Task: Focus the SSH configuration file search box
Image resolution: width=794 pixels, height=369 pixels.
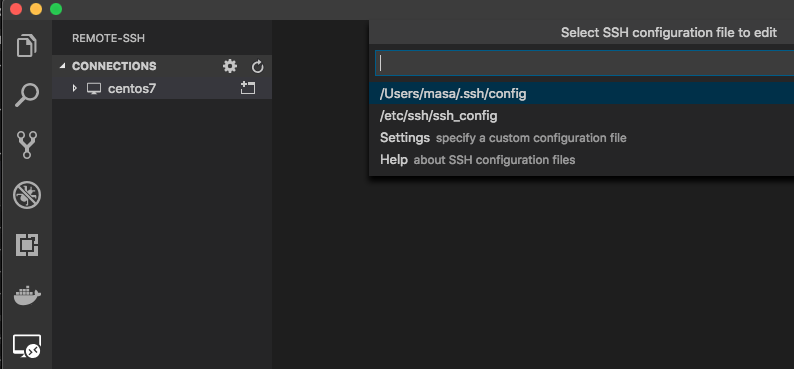Action: (x=584, y=63)
